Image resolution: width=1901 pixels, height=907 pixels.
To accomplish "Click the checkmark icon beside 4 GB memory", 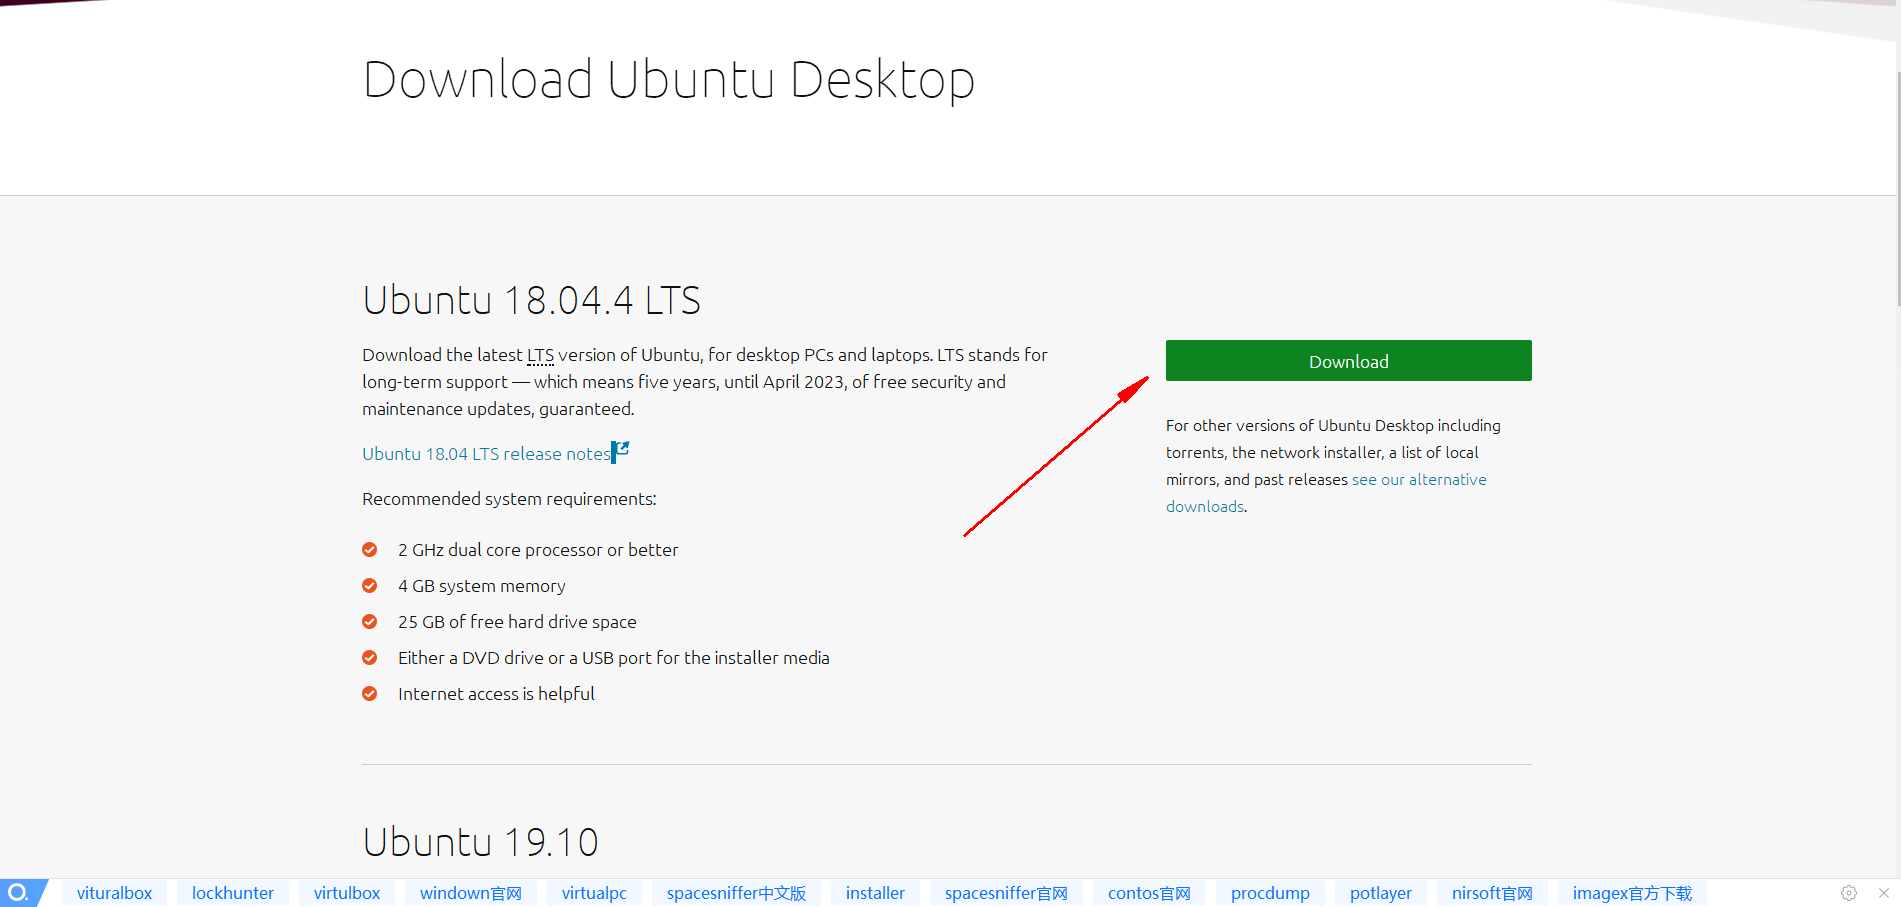I will click(x=370, y=586).
